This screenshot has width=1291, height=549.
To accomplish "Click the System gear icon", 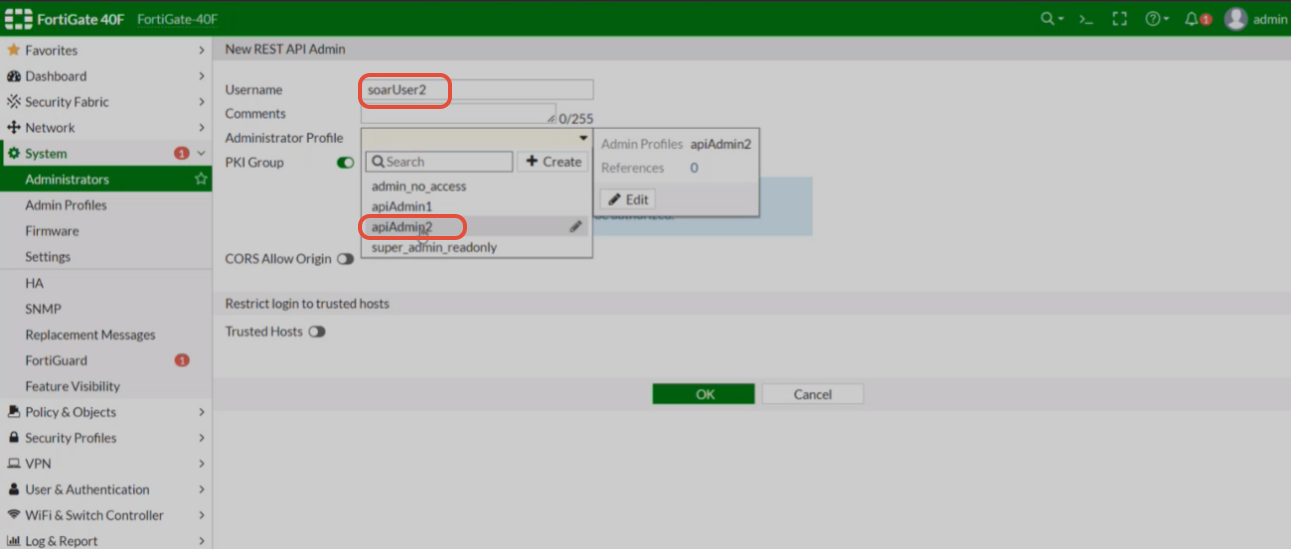I will [x=14, y=154].
